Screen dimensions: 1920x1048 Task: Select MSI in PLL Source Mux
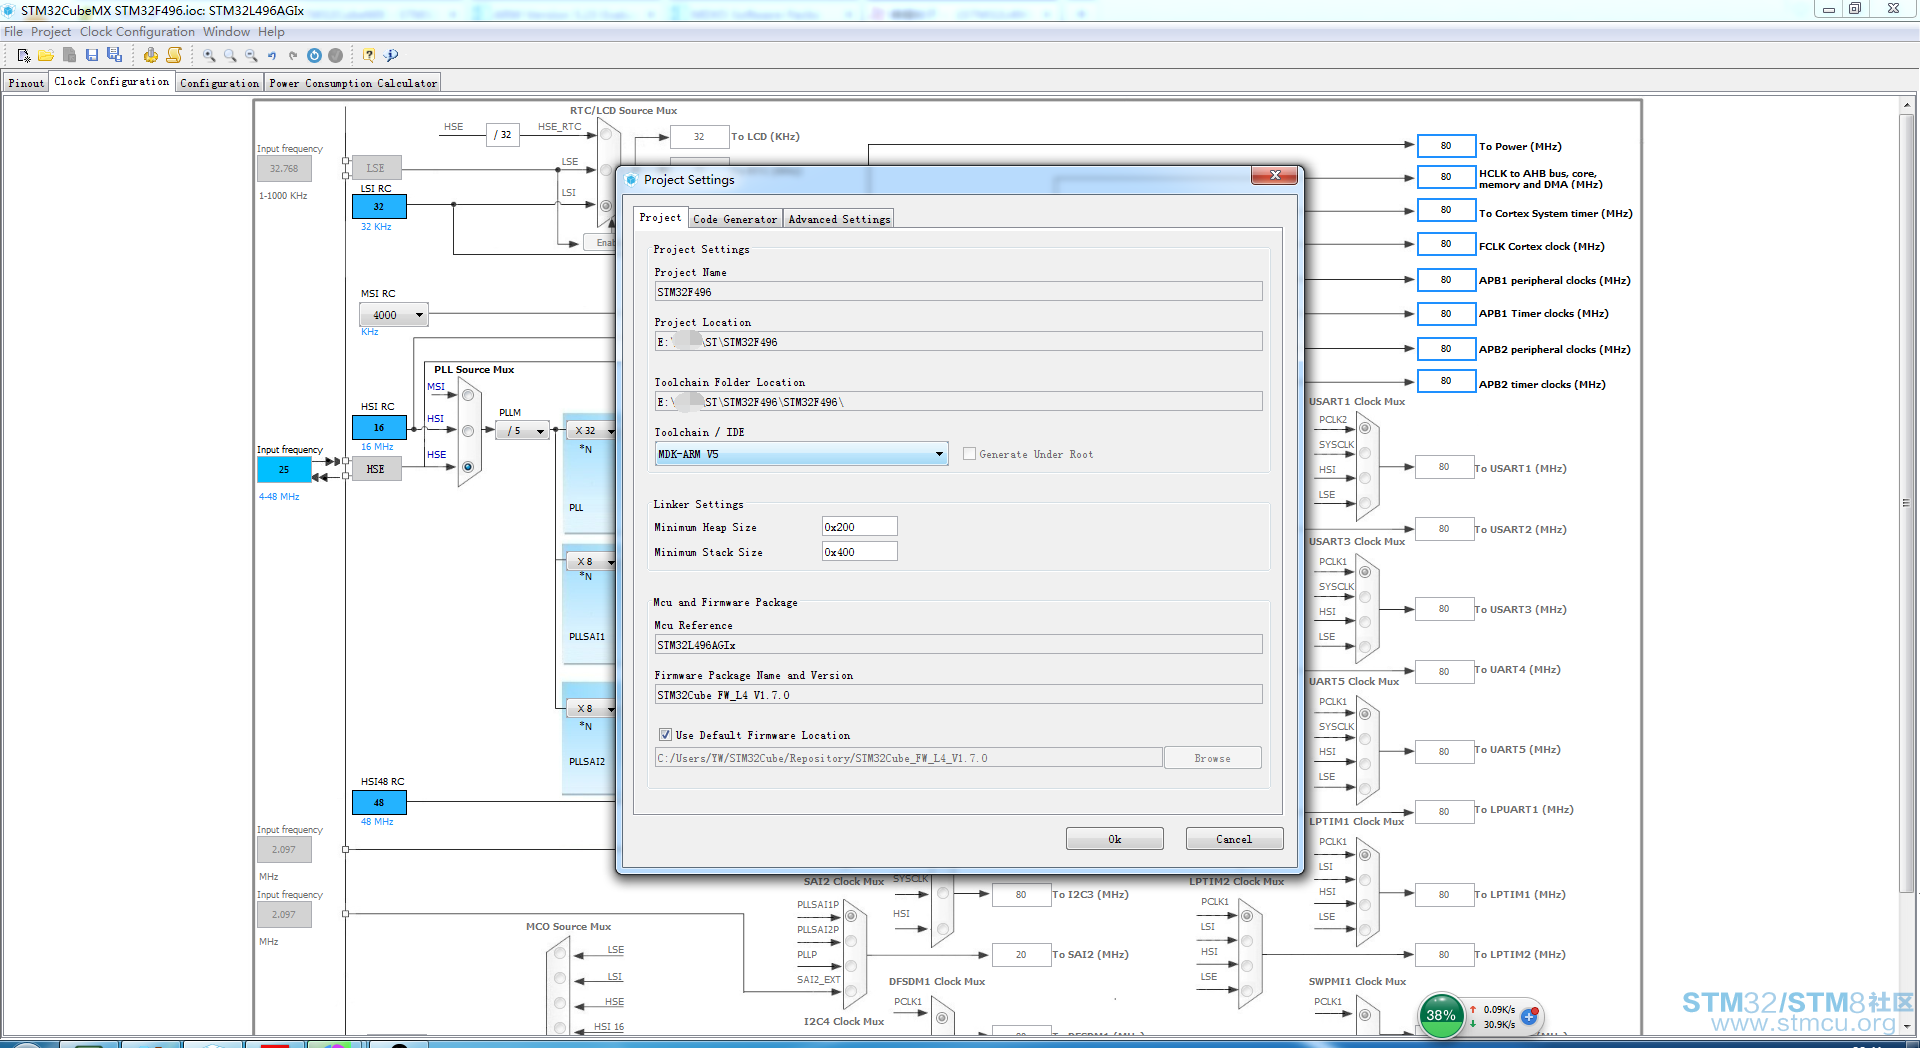468,395
